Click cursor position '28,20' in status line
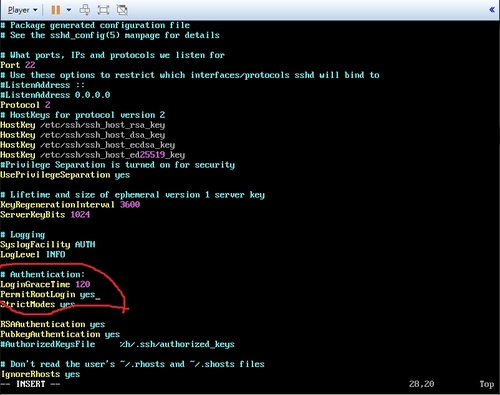The height and width of the screenshot is (395, 500). coord(421,384)
